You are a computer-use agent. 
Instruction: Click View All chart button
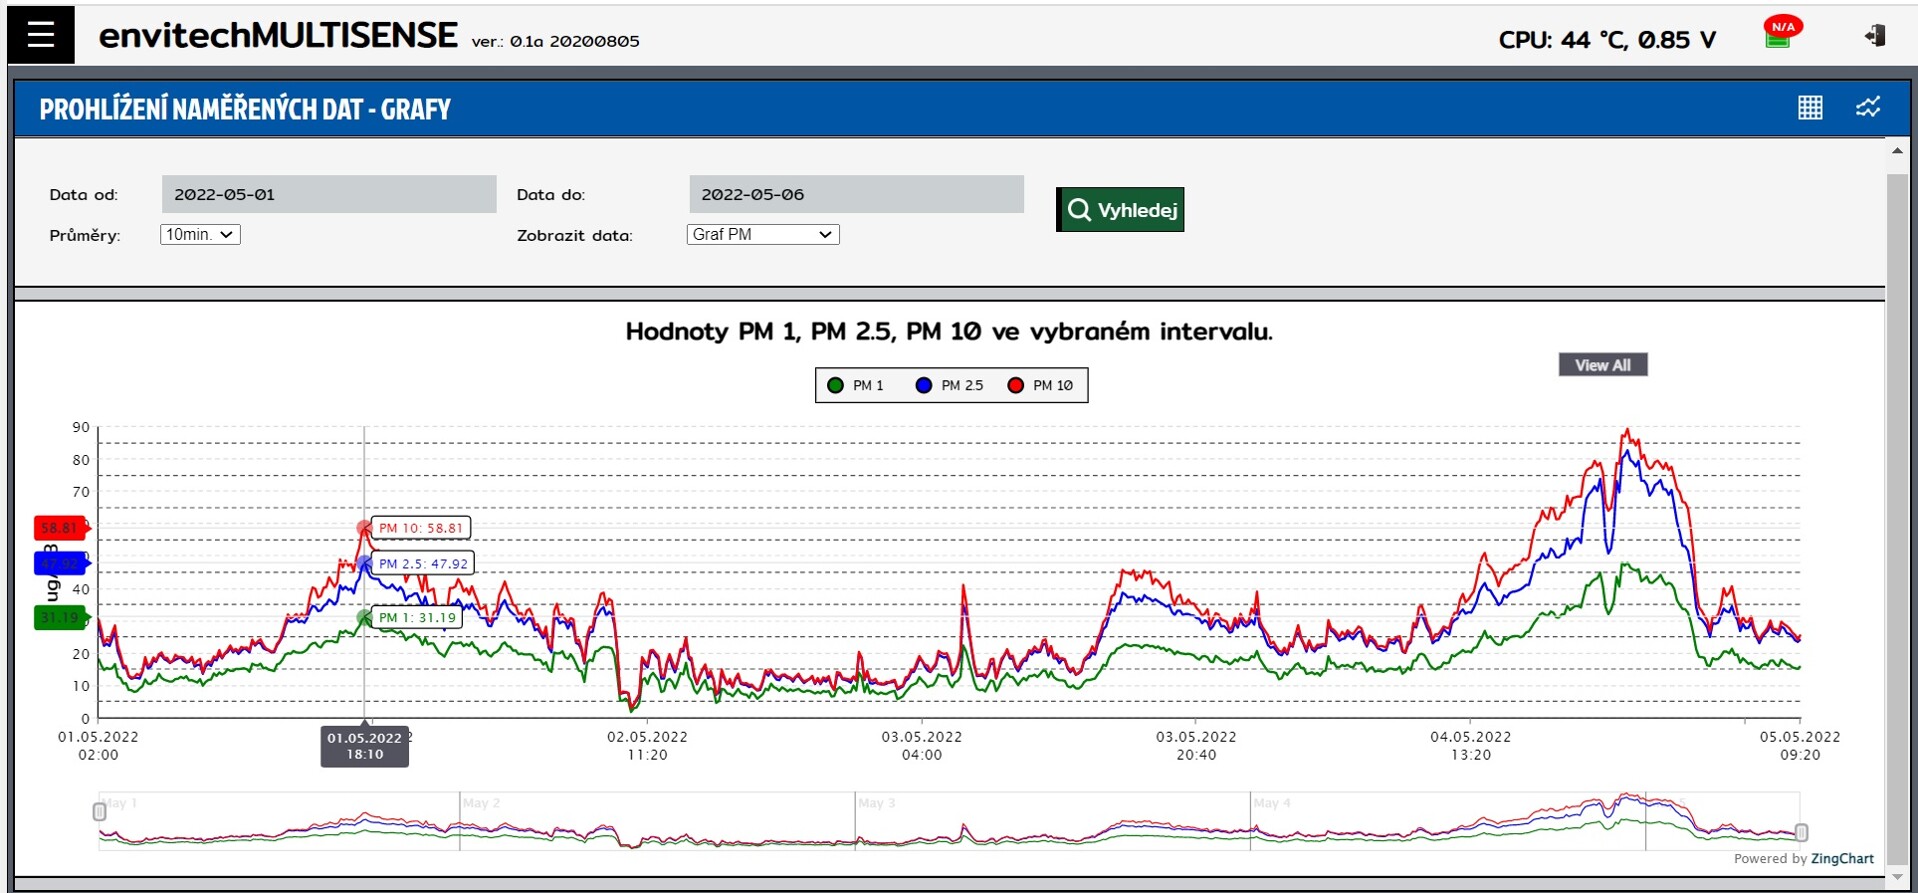[x=1603, y=365]
